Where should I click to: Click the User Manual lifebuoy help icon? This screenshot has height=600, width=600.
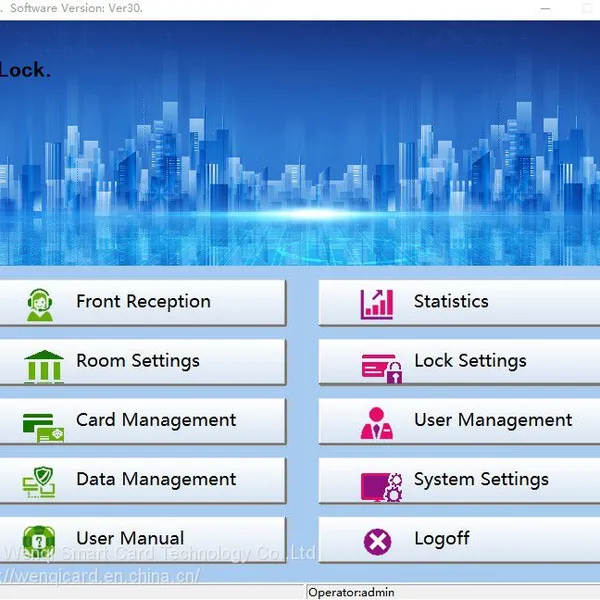pyautogui.click(x=39, y=541)
